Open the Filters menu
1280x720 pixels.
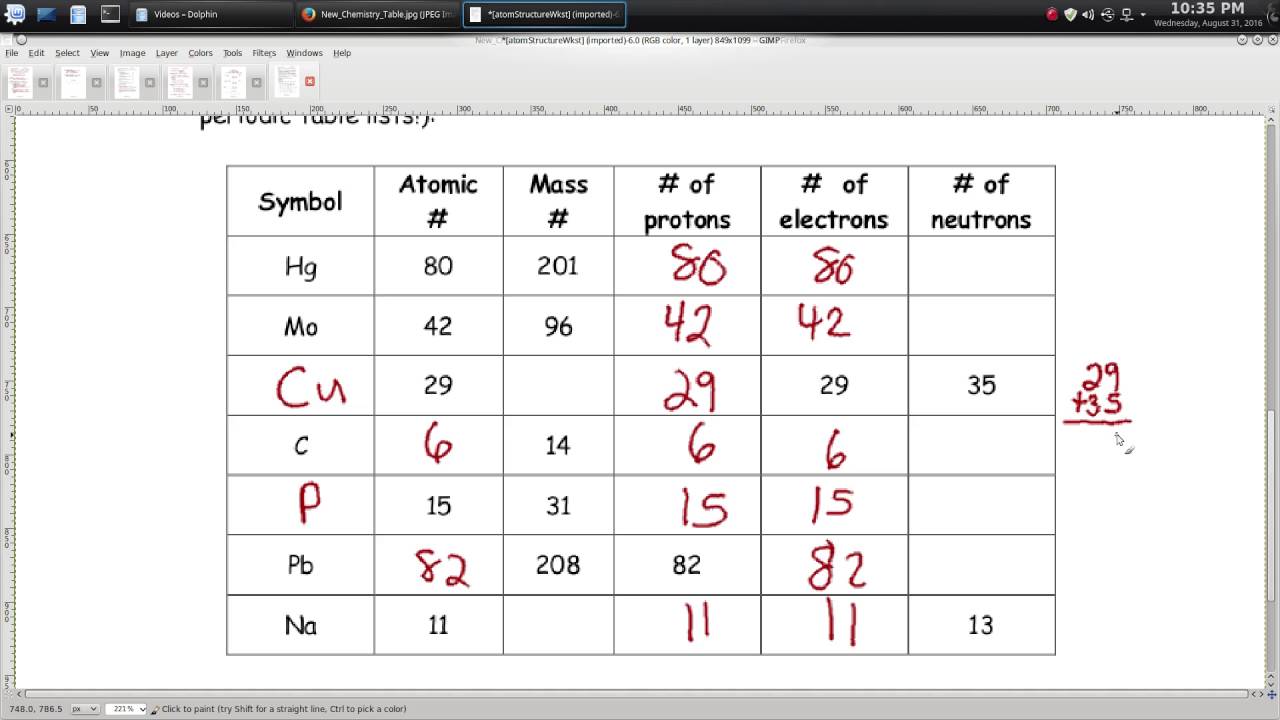tap(264, 53)
